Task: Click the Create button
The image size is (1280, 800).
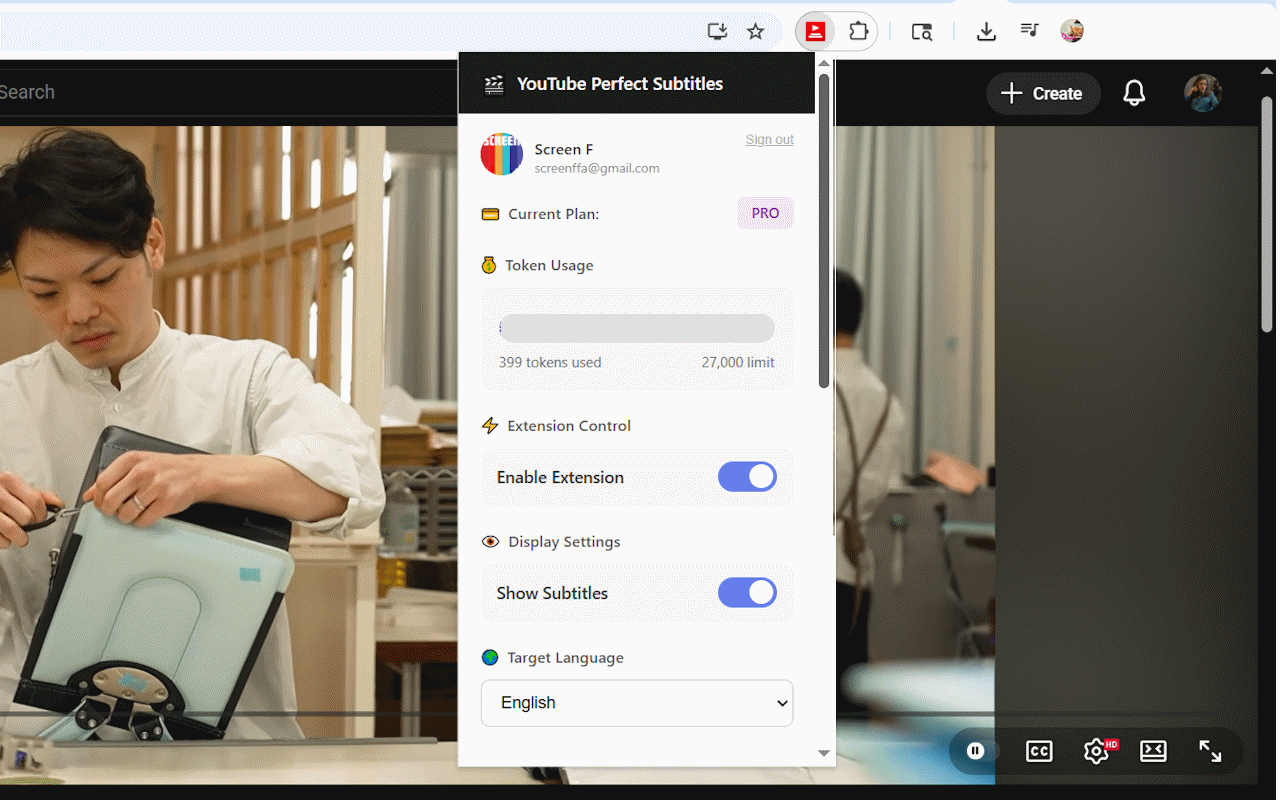Action: tap(1043, 93)
